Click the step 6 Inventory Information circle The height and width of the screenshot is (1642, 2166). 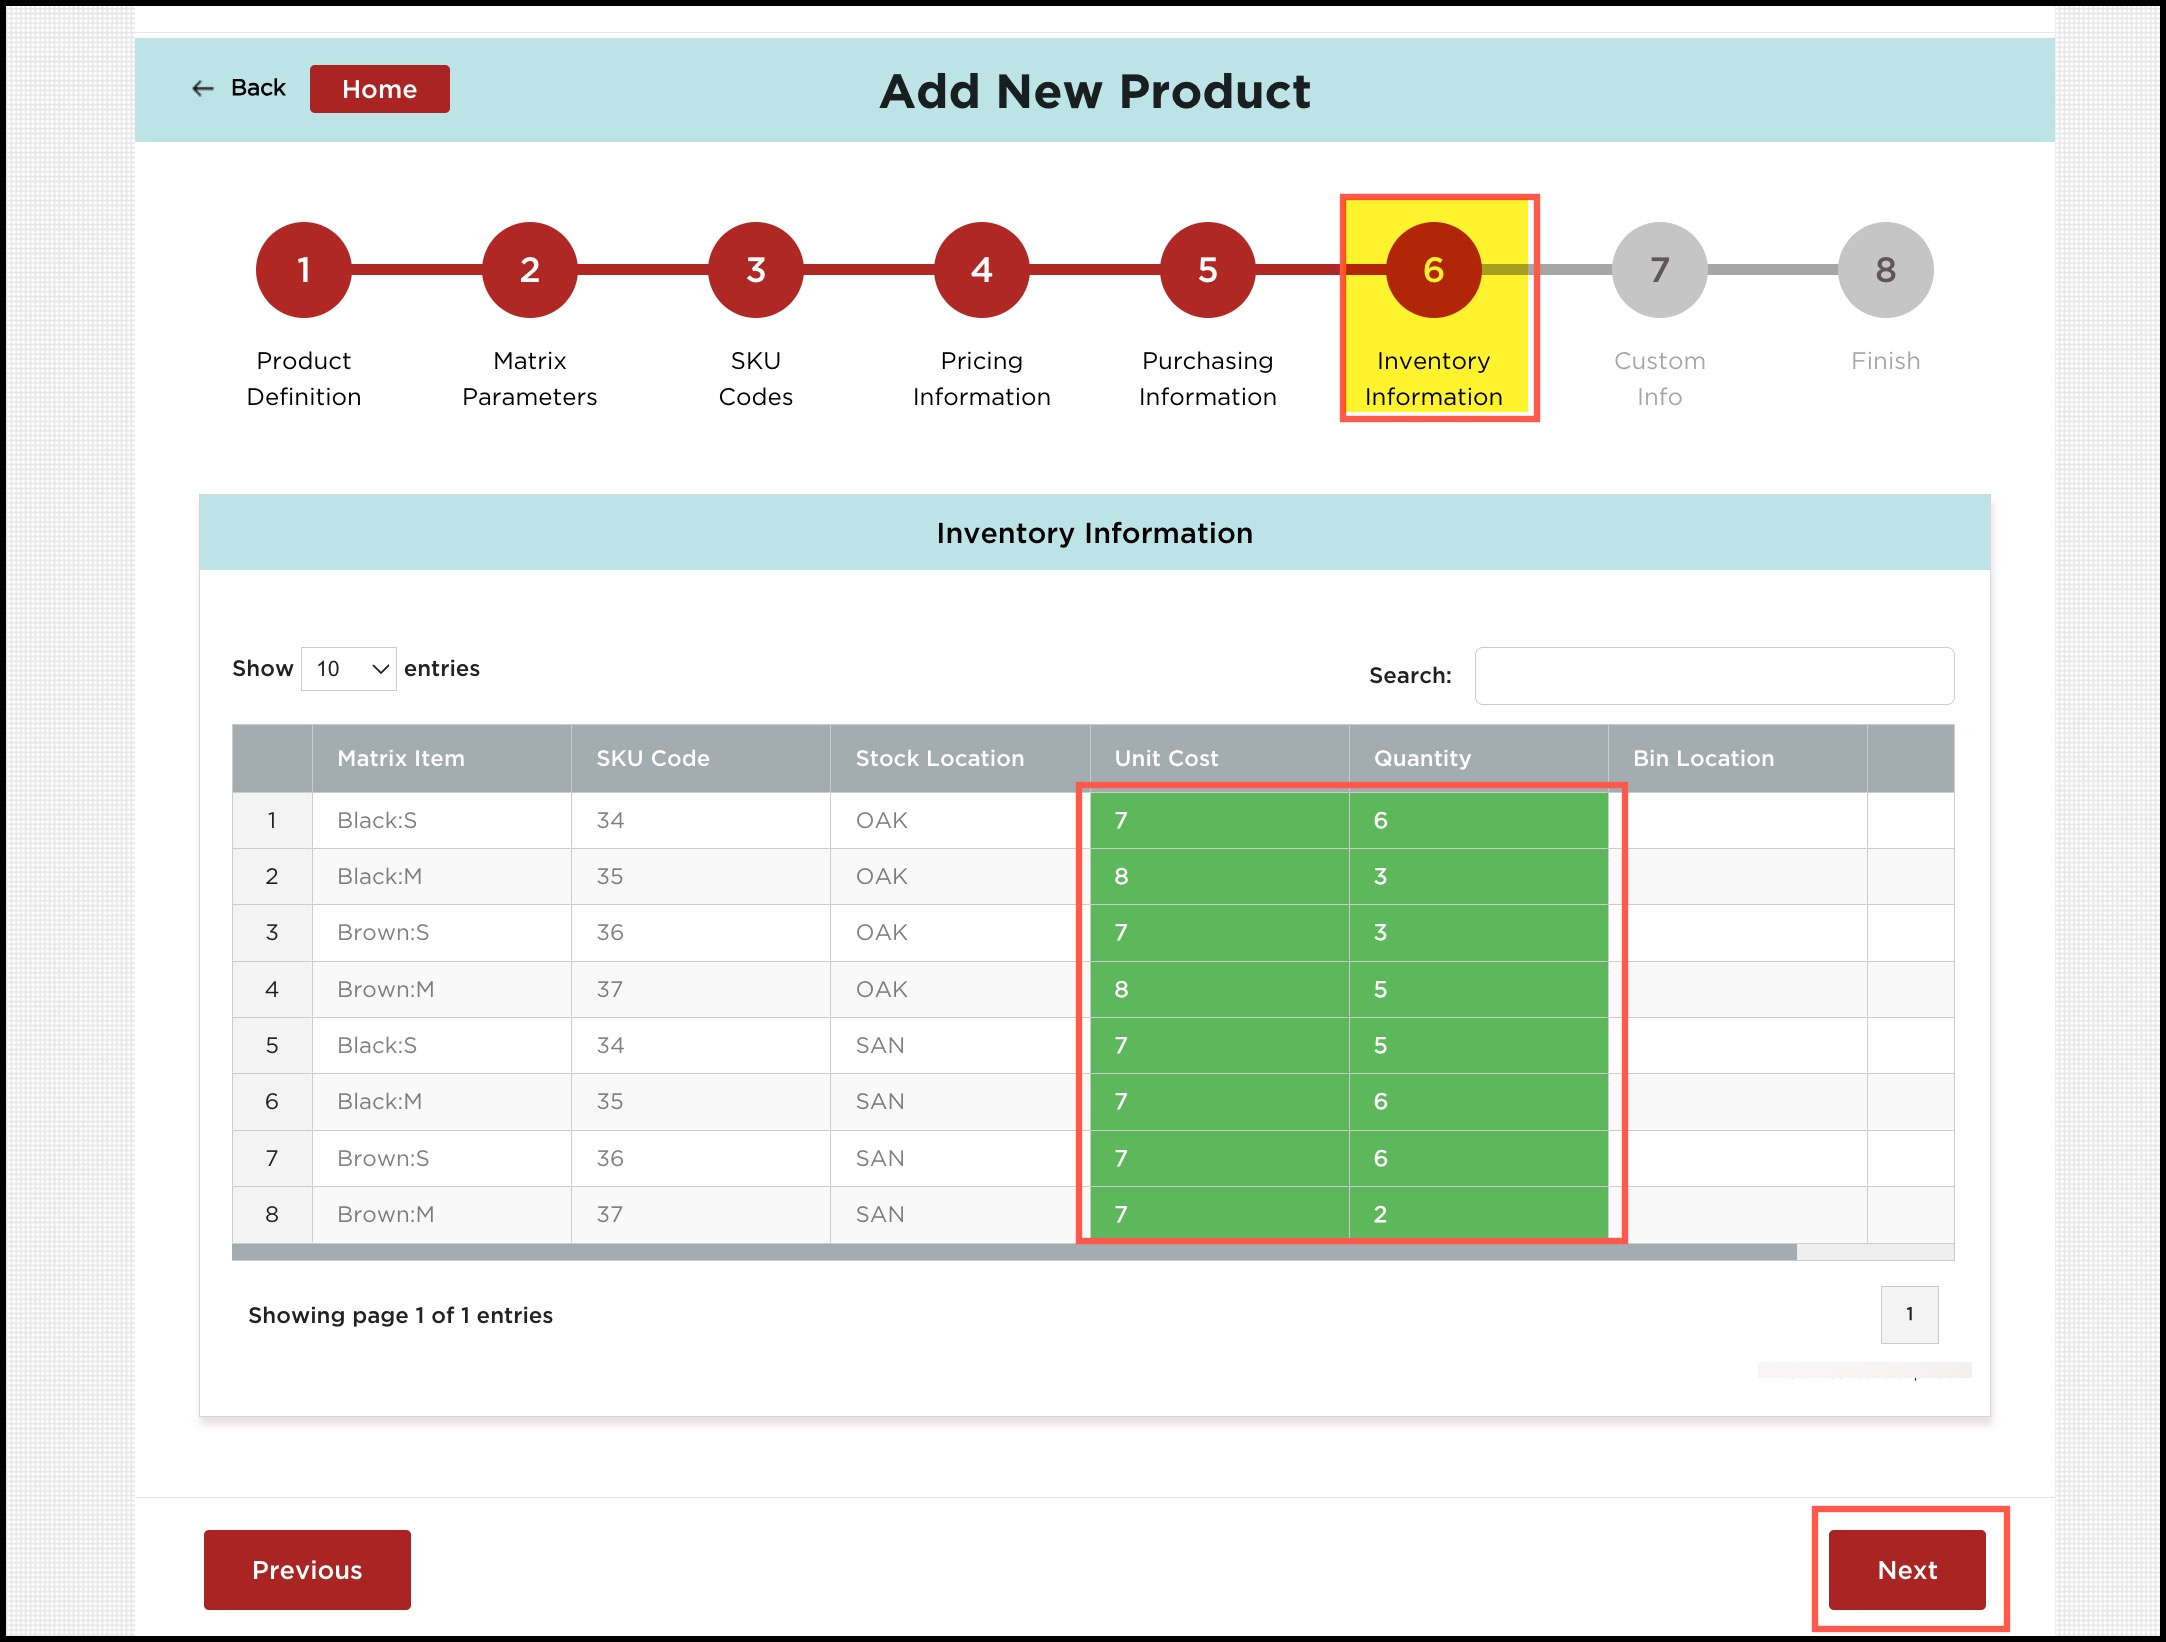tap(1433, 270)
